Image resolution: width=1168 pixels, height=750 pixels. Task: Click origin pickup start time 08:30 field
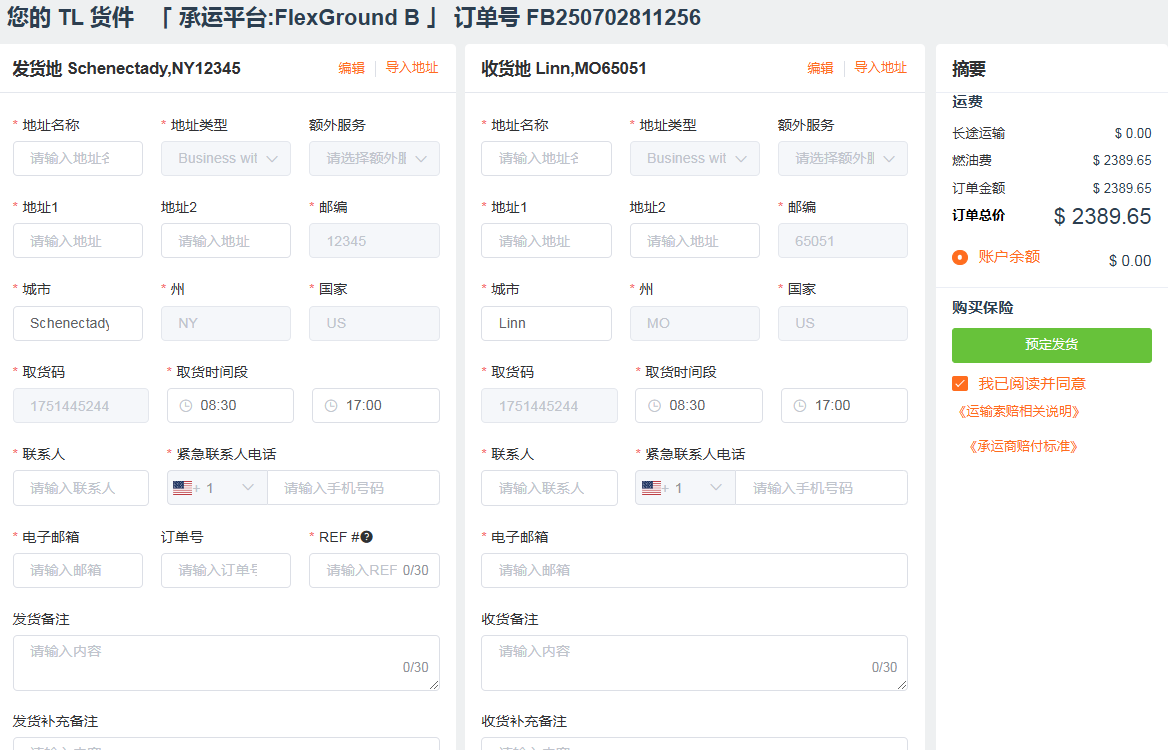coord(230,406)
